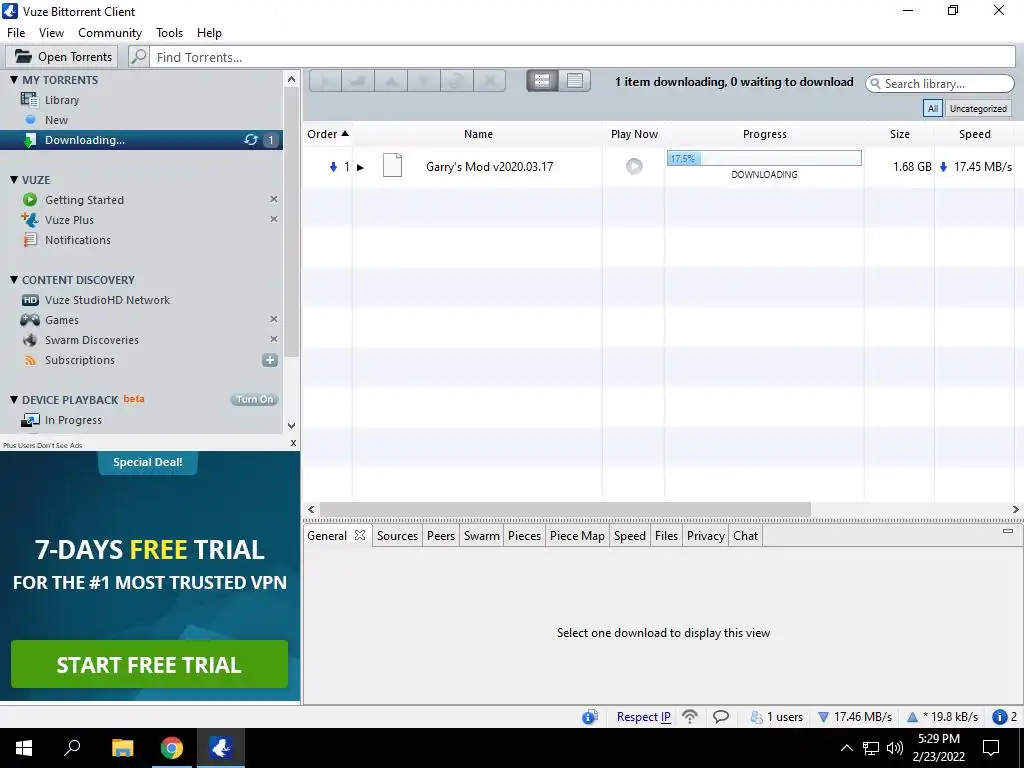1024x768 pixels.
Task: Click the Find Torrents magnifier icon
Action: click(139, 57)
